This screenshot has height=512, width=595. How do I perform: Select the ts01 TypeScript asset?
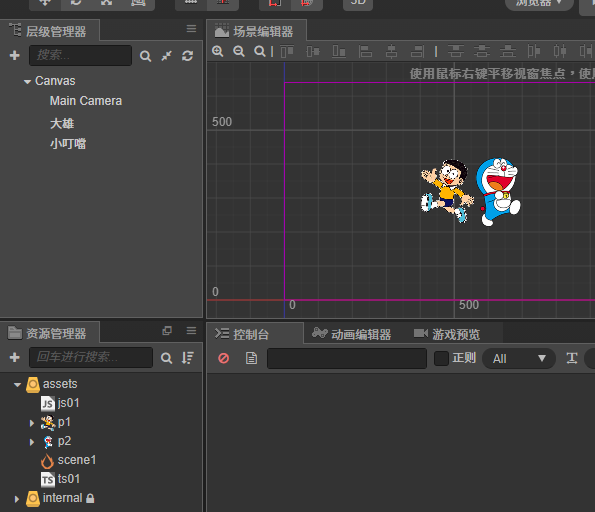69,479
